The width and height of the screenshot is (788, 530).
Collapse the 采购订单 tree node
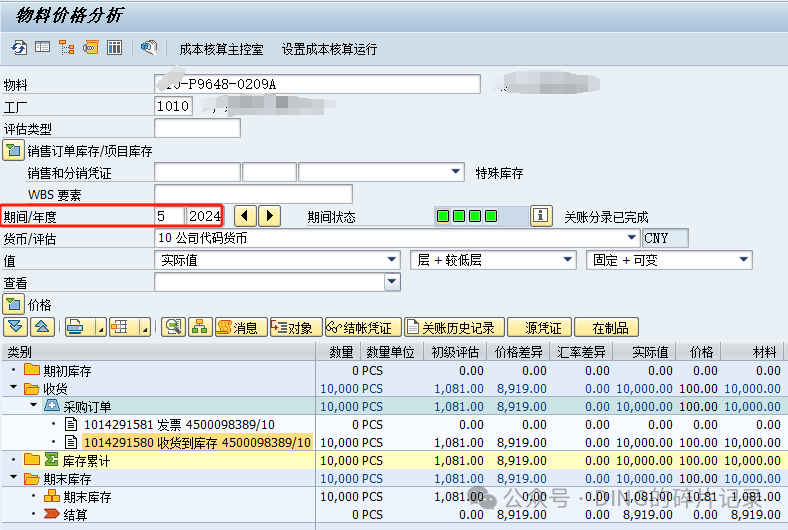[x=34, y=405]
